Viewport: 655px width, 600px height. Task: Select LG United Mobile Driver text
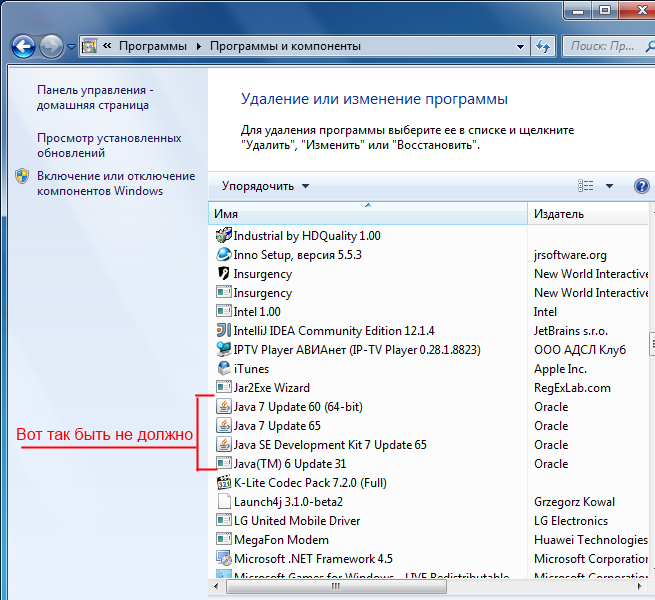(297, 521)
